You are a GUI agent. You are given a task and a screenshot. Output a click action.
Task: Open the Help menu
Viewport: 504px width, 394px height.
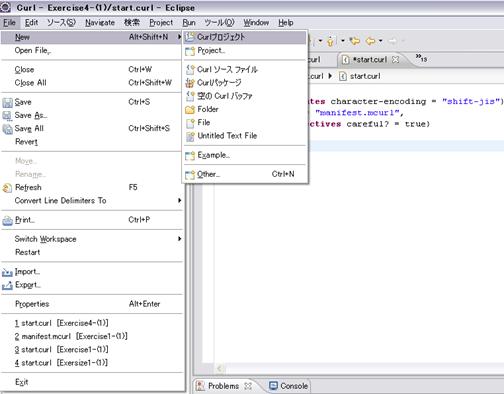286,23
